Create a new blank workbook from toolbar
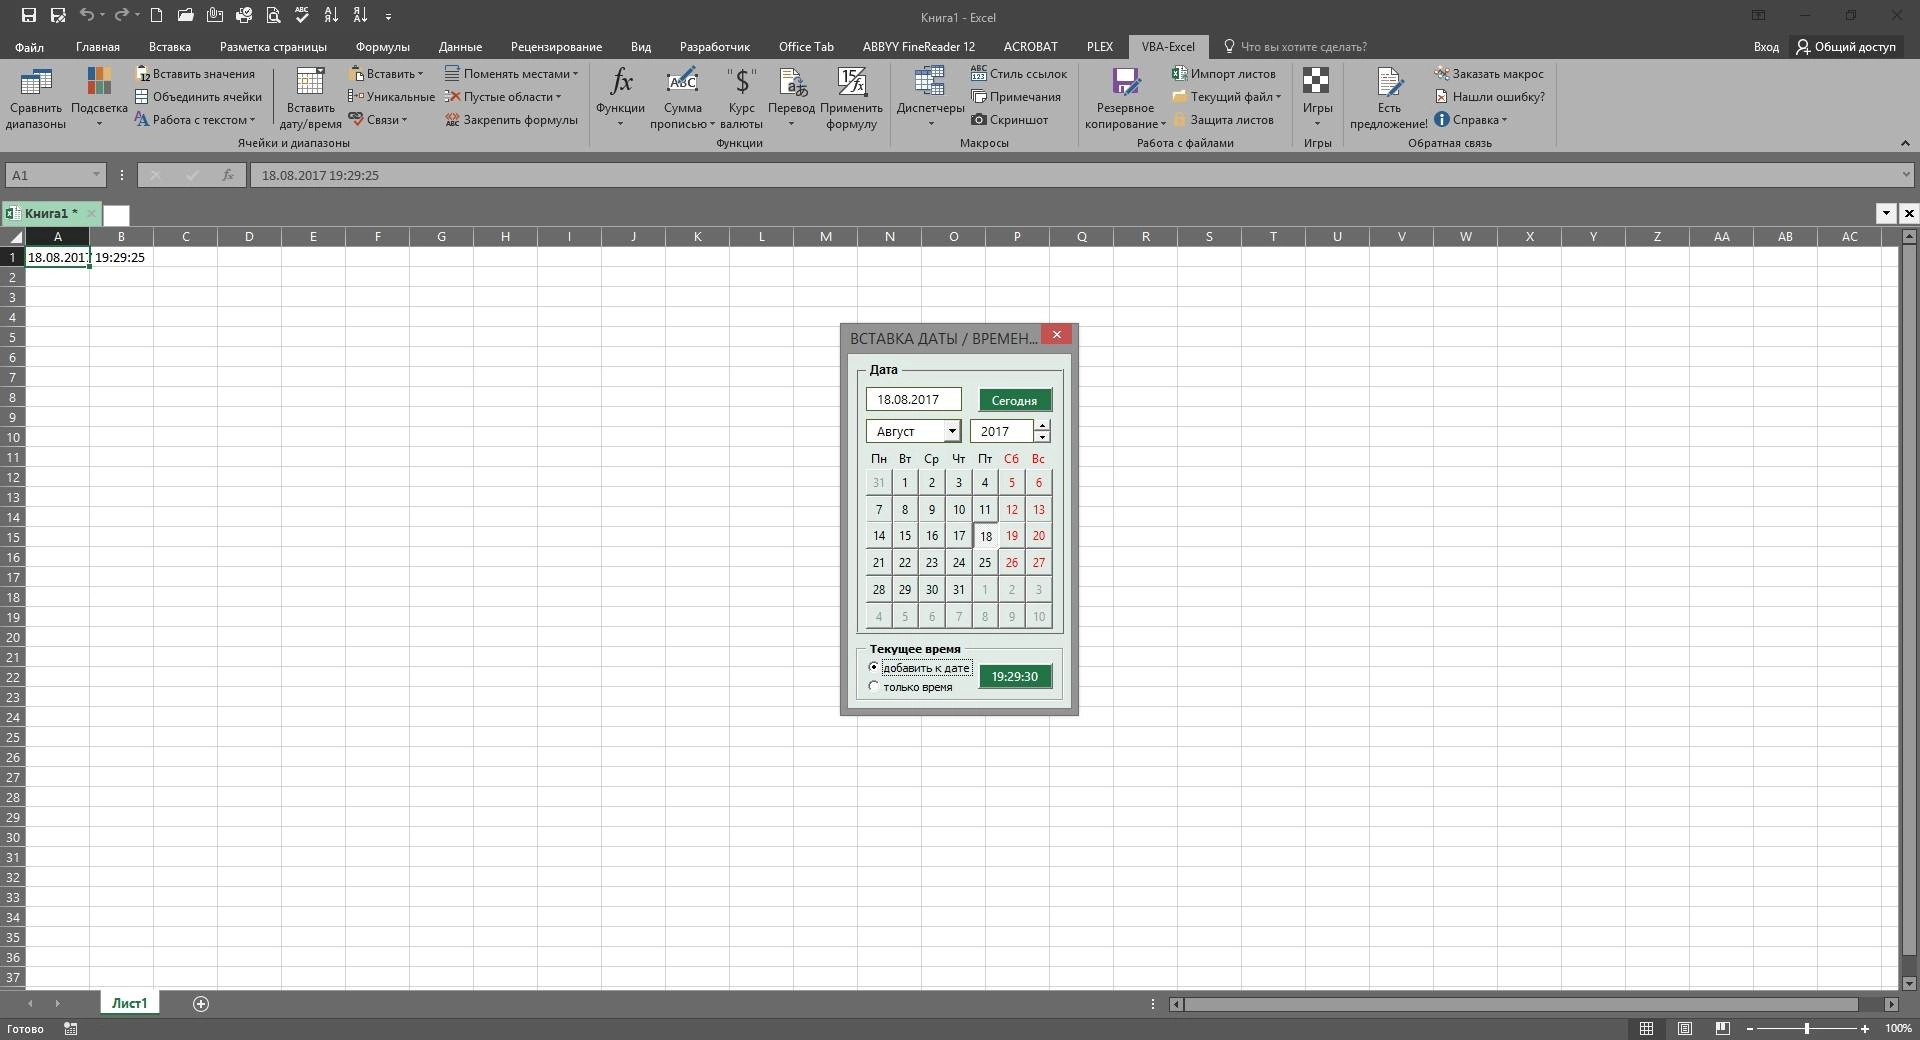The height and width of the screenshot is (1040, 1920). [x=156, y=15]
